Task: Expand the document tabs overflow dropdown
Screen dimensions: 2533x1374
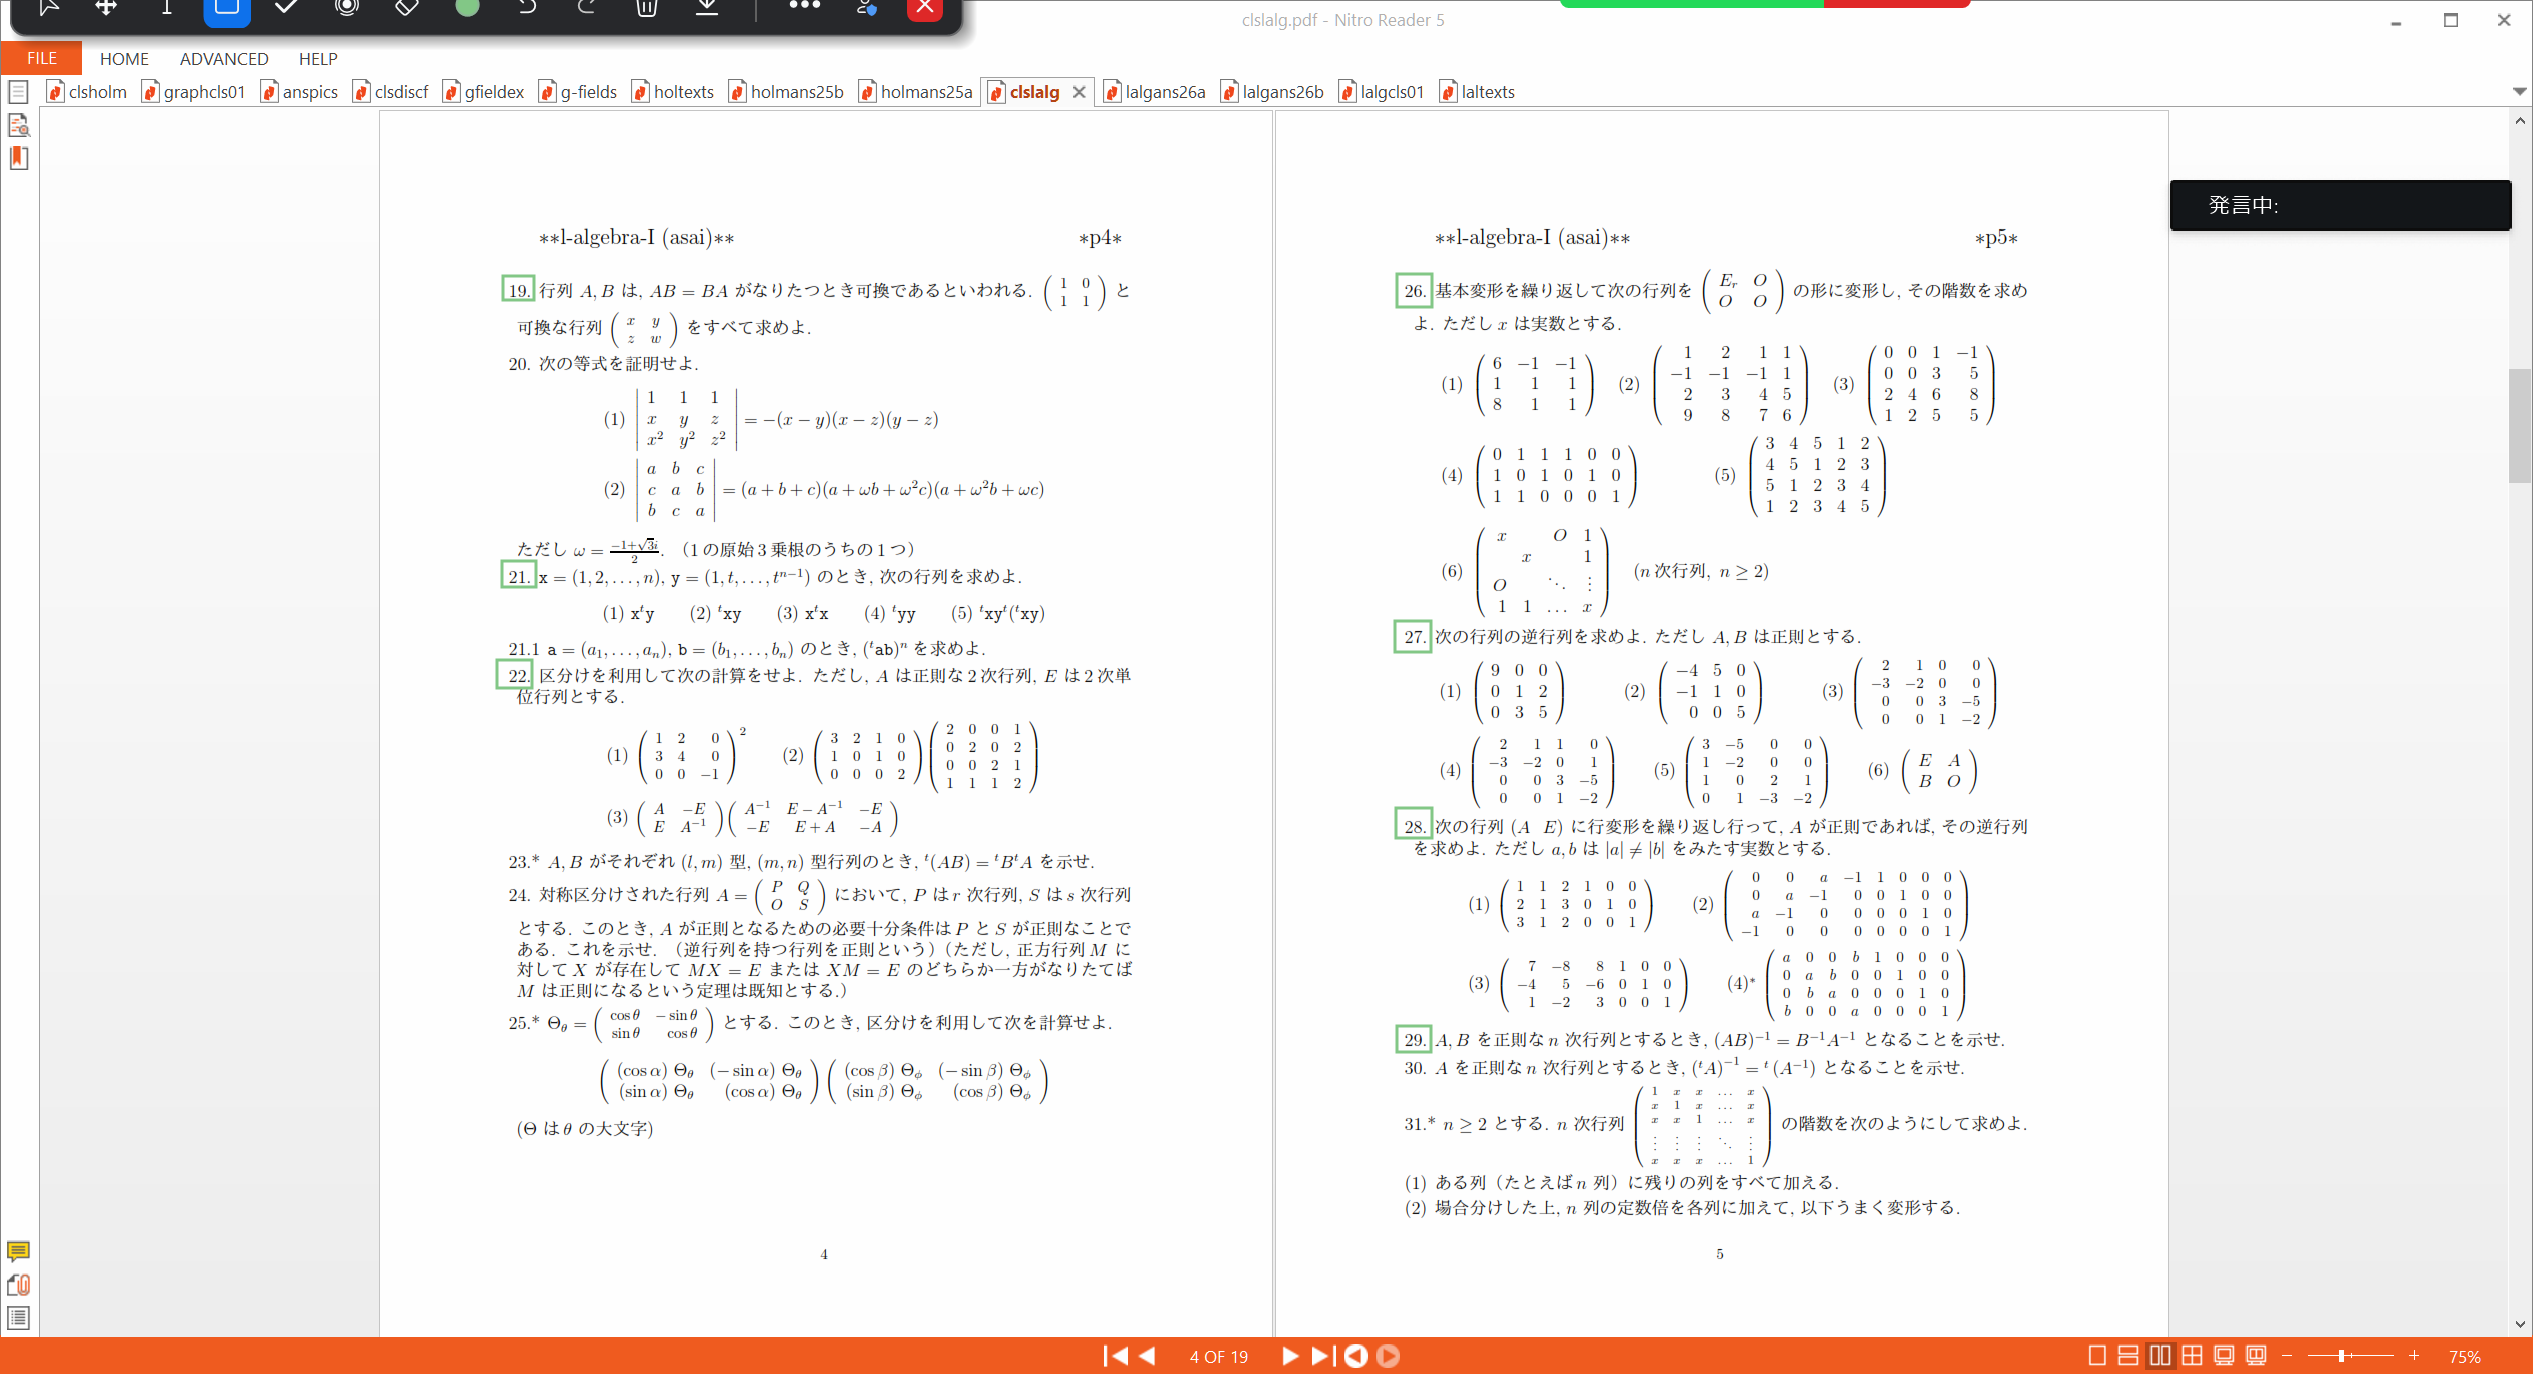Action: pyautogui.click(x=2519, y=91)
